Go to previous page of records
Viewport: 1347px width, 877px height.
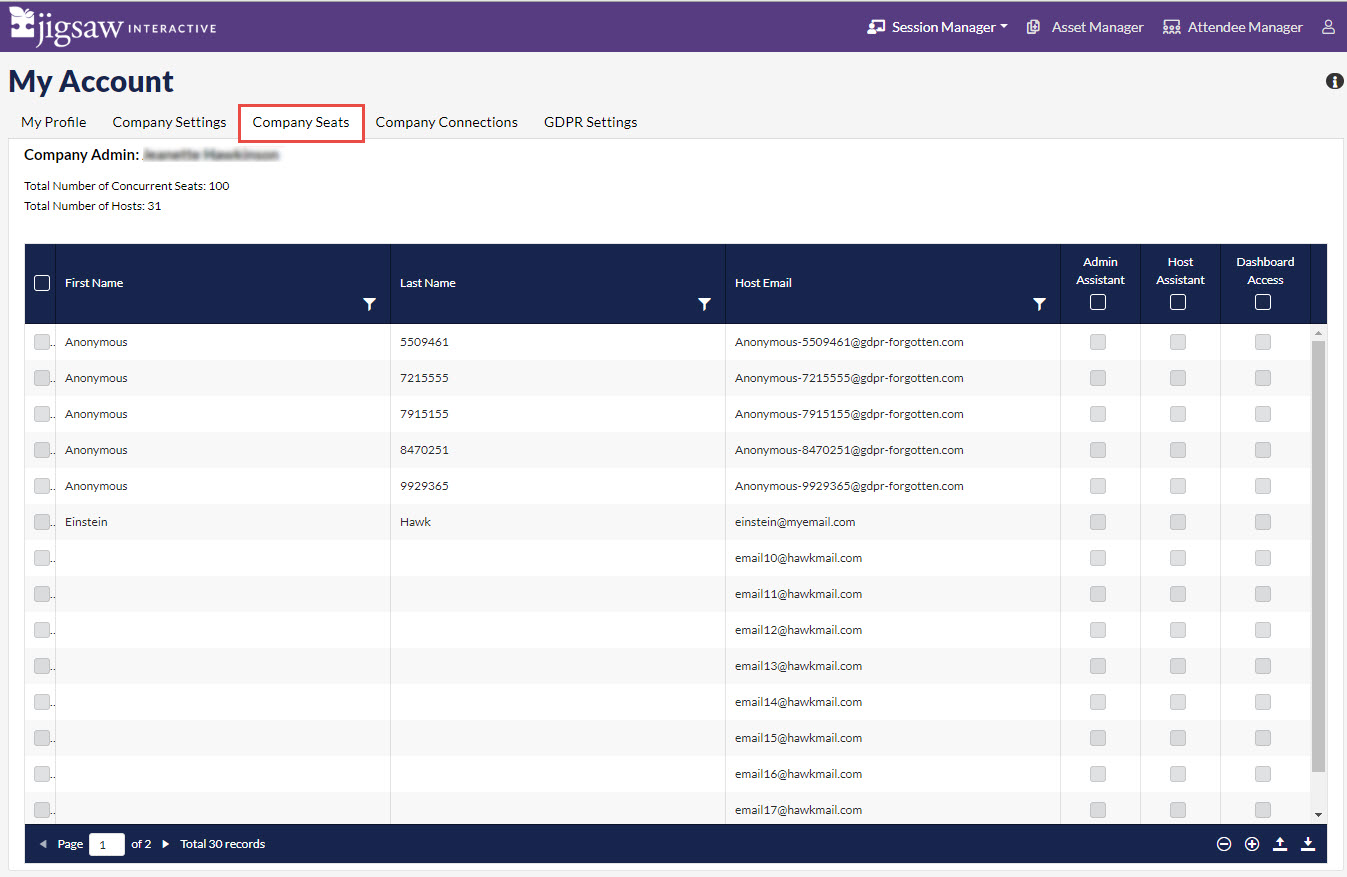pyautogui.click(x=43, y=844)
